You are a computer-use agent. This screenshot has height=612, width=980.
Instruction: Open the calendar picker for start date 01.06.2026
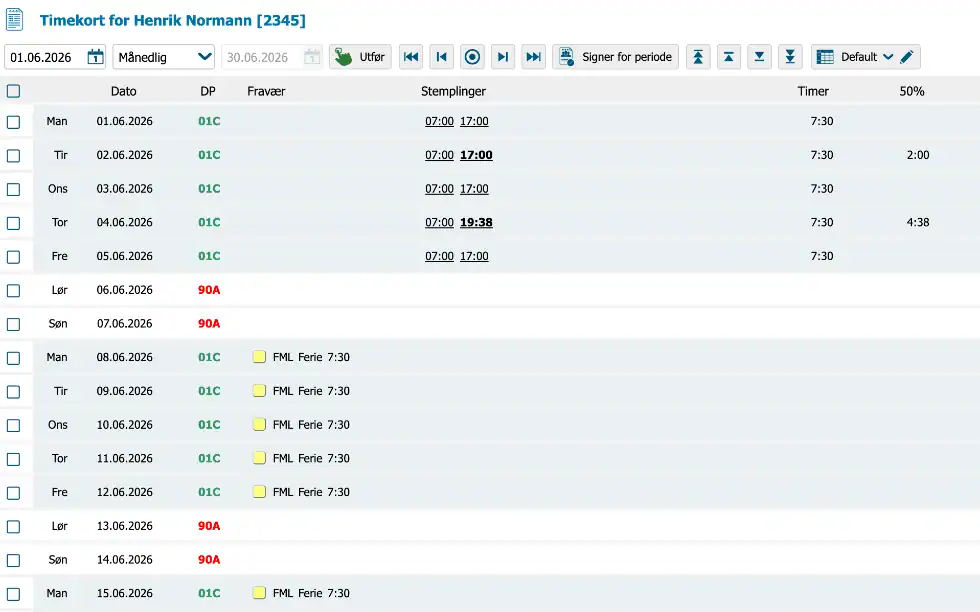[95, 57]
